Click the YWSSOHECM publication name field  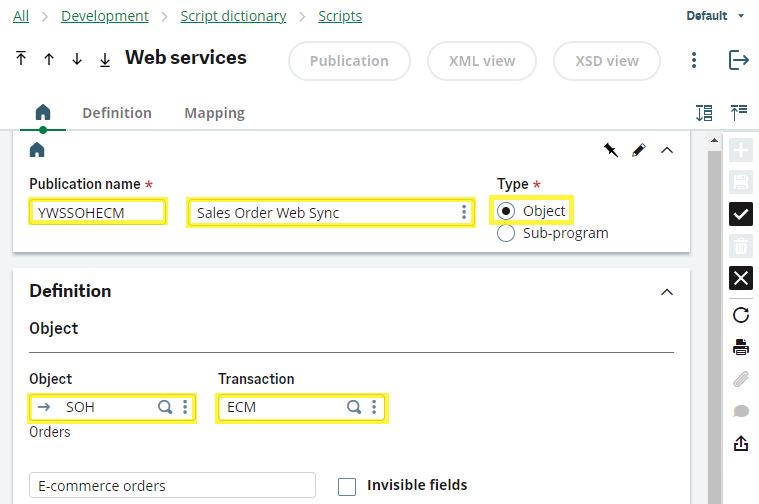pos(98,212)
